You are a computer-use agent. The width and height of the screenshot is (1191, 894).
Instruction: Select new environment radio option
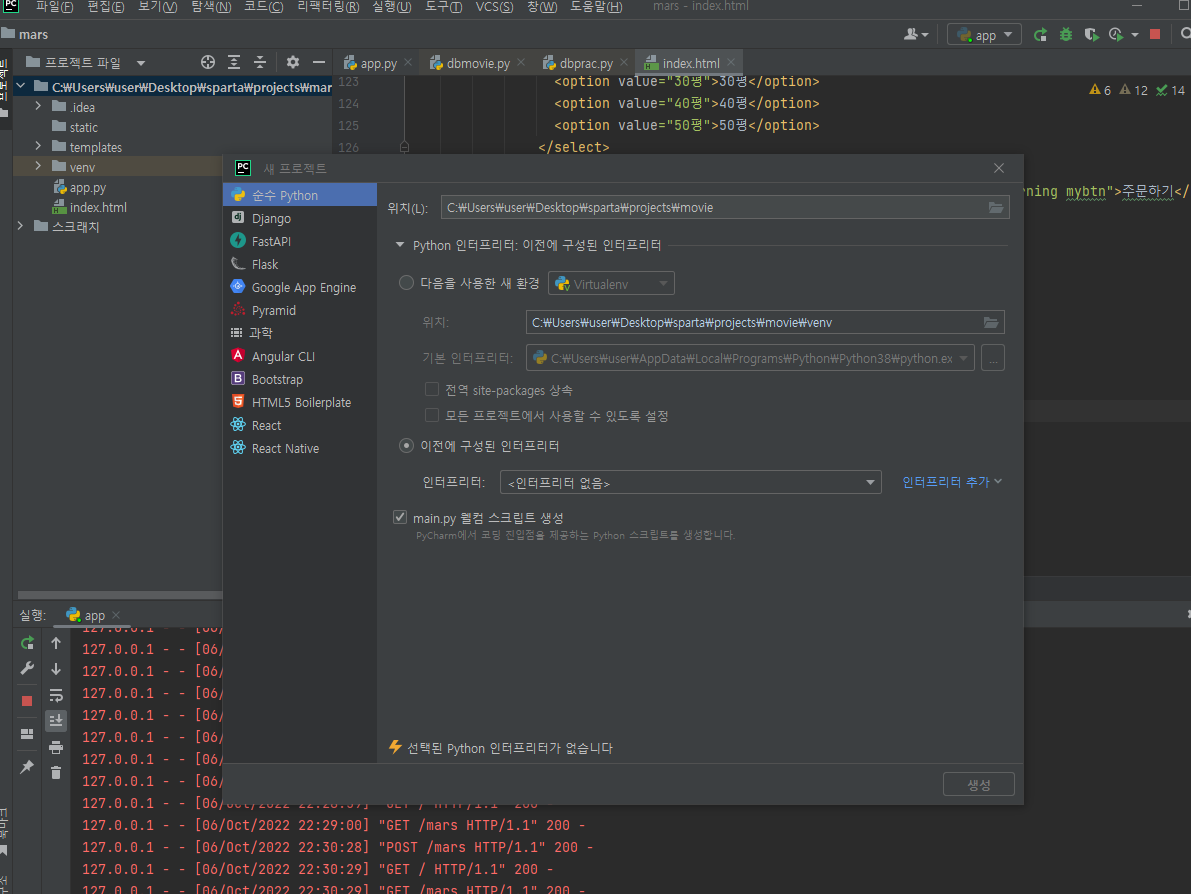pos(406,283)
